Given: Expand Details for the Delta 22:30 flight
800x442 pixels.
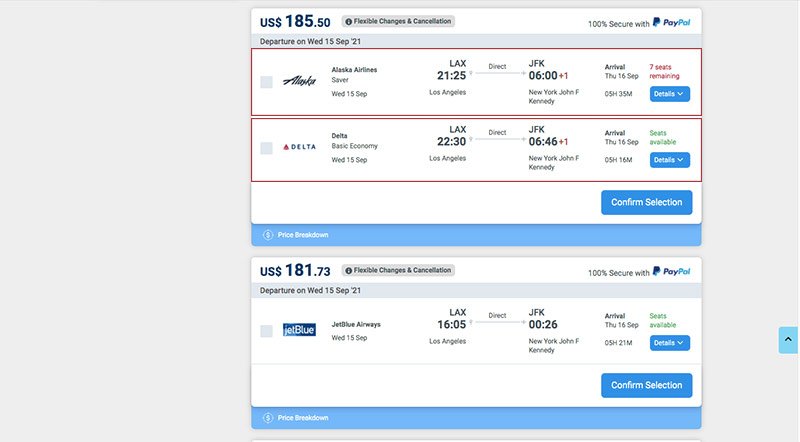Looking at the screenshot, I should pyautogui.click(x=669, y=159).
